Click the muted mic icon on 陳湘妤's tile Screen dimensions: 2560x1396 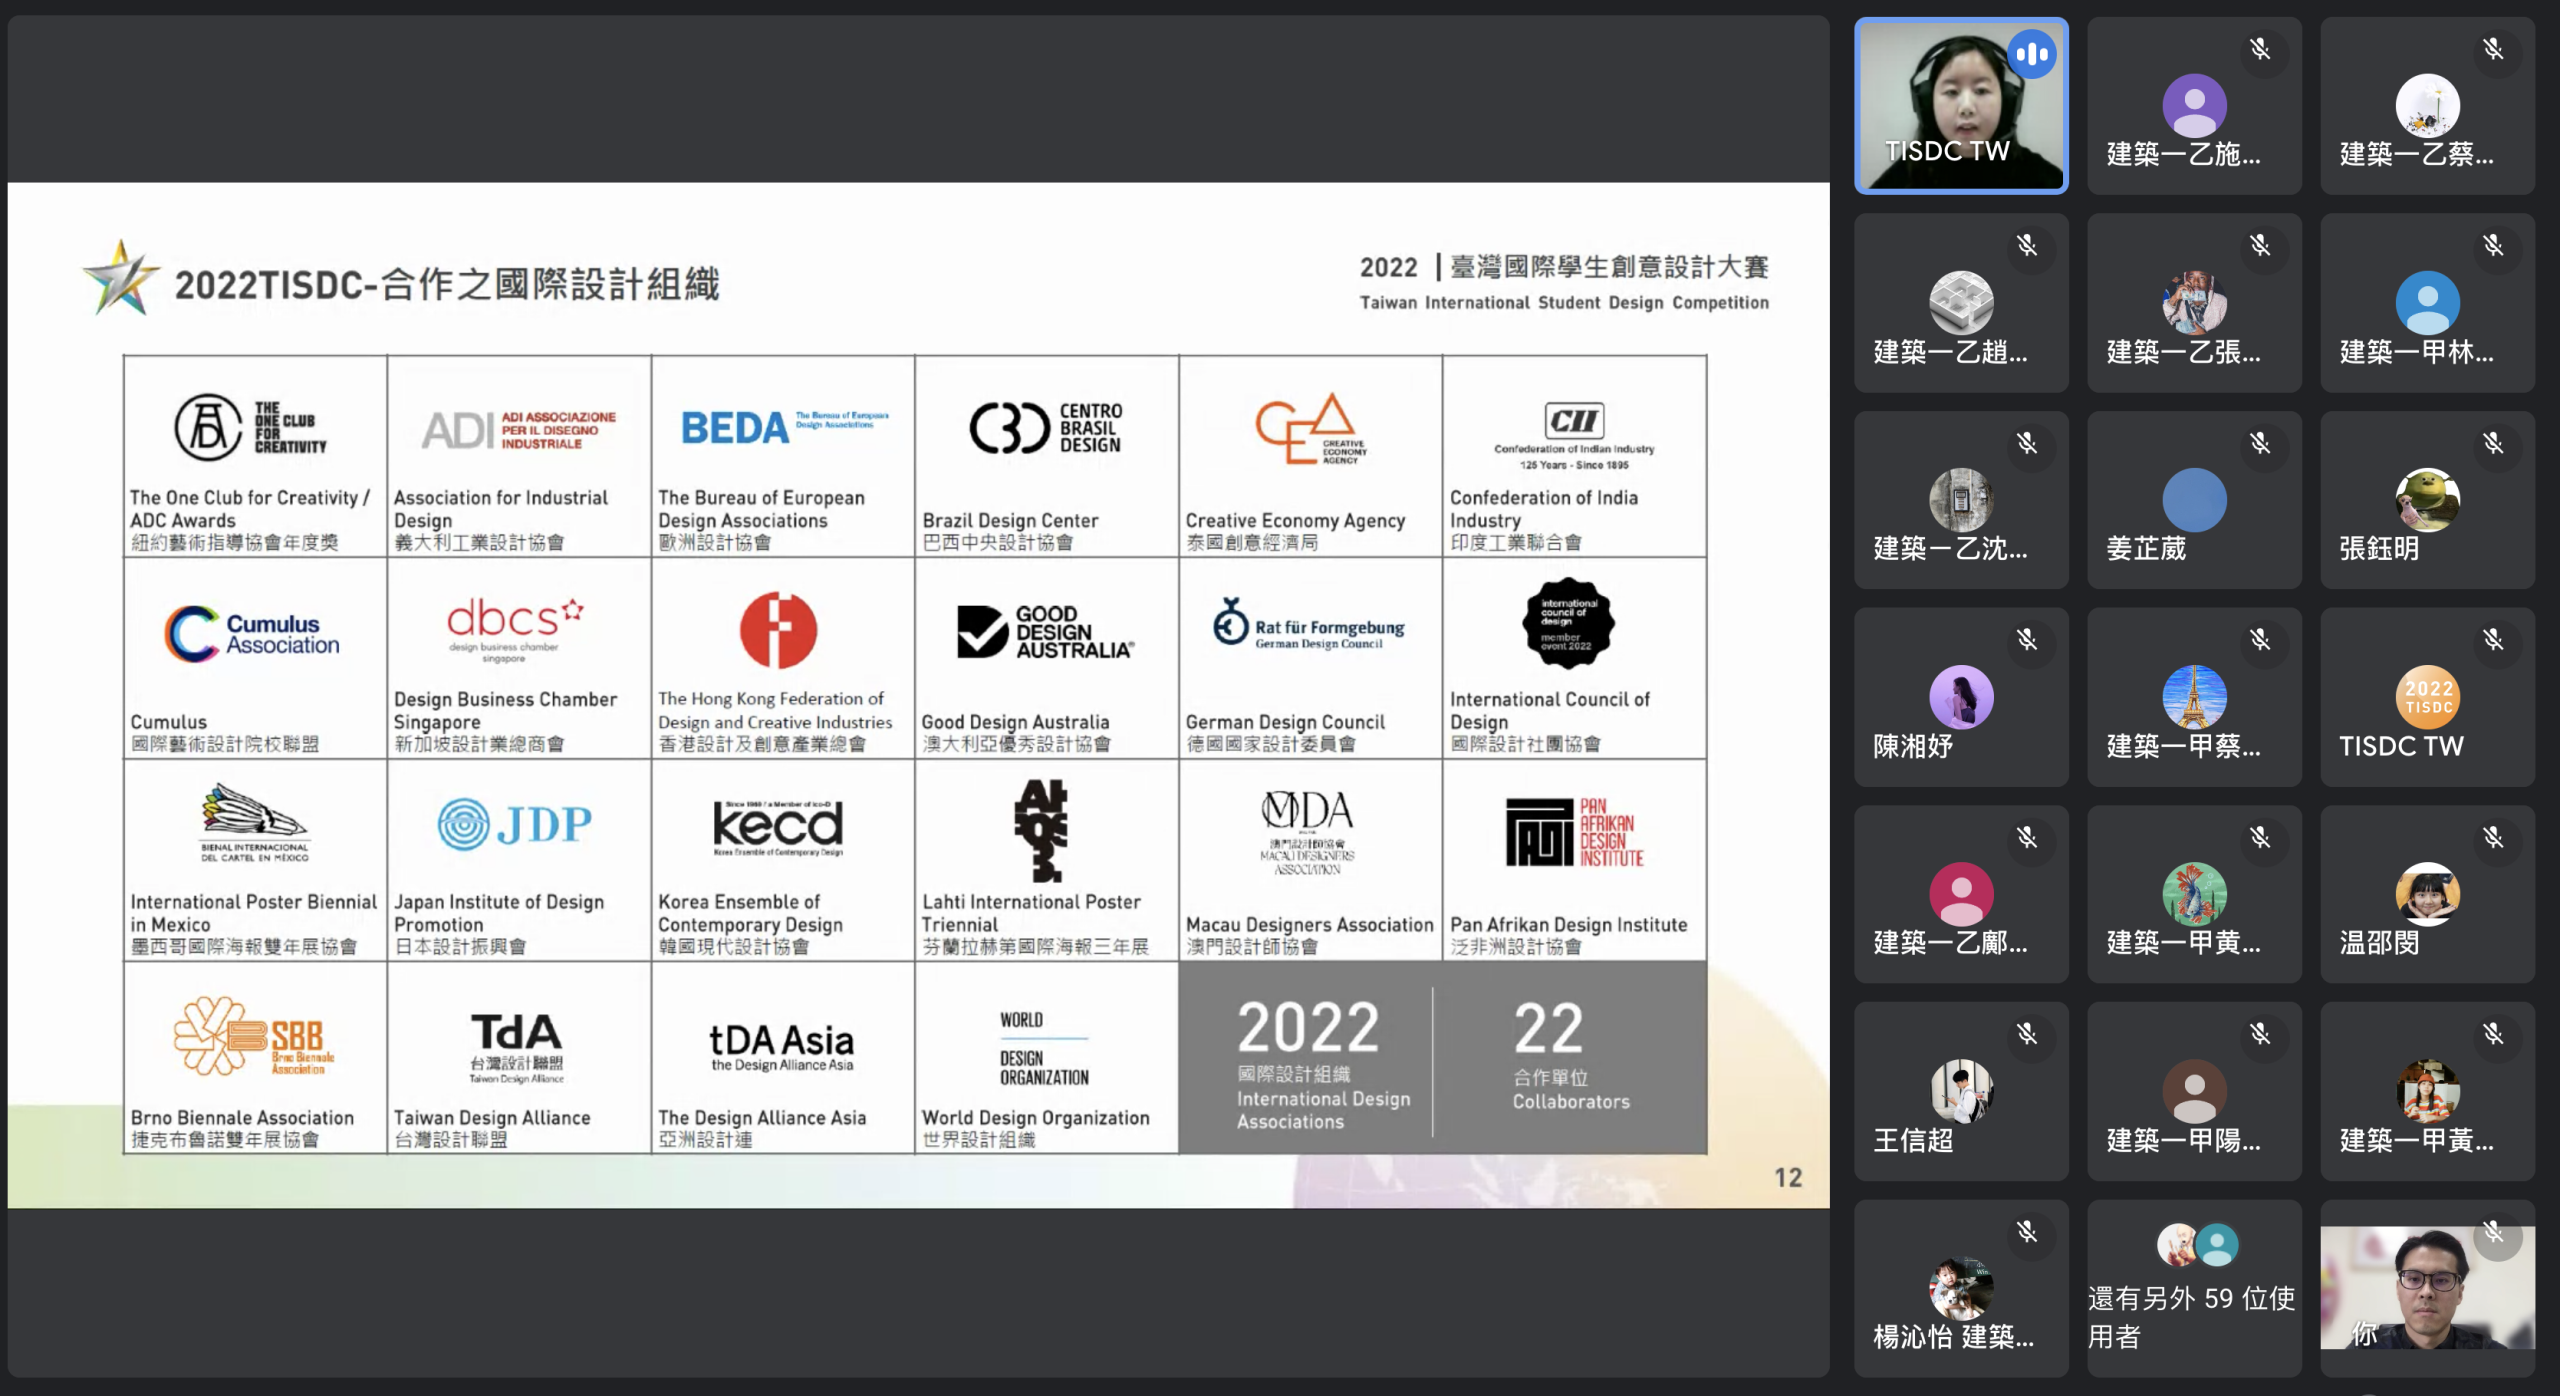tap(2027, 640)
